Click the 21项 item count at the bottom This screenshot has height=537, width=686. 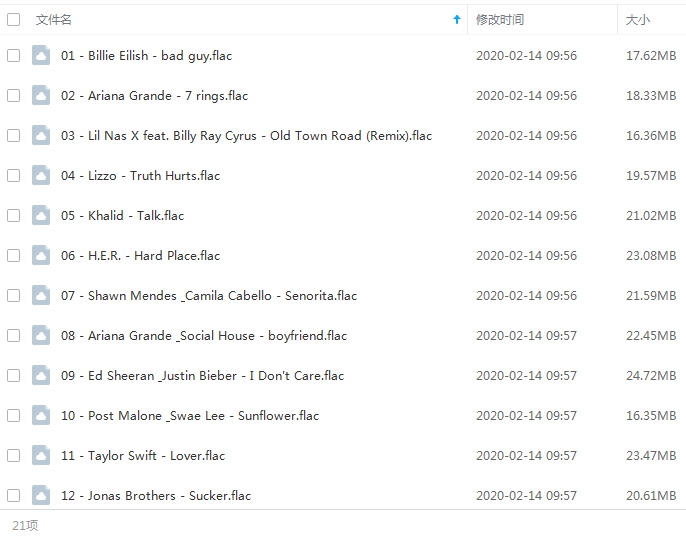(25, 525)
